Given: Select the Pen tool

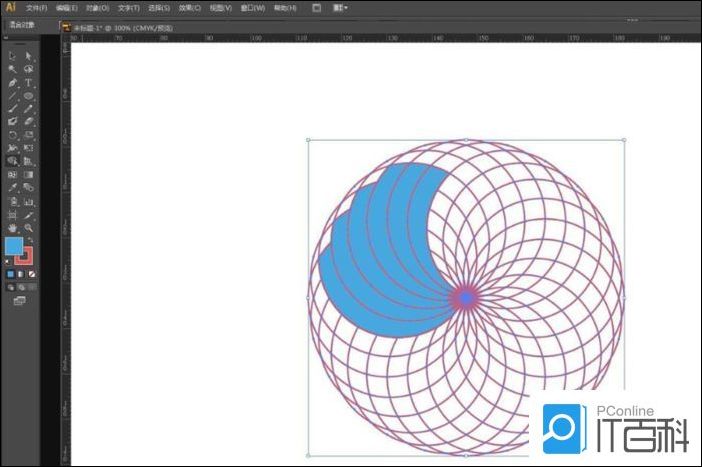Looking at the screenshot, I should click(x=12, y=83).
